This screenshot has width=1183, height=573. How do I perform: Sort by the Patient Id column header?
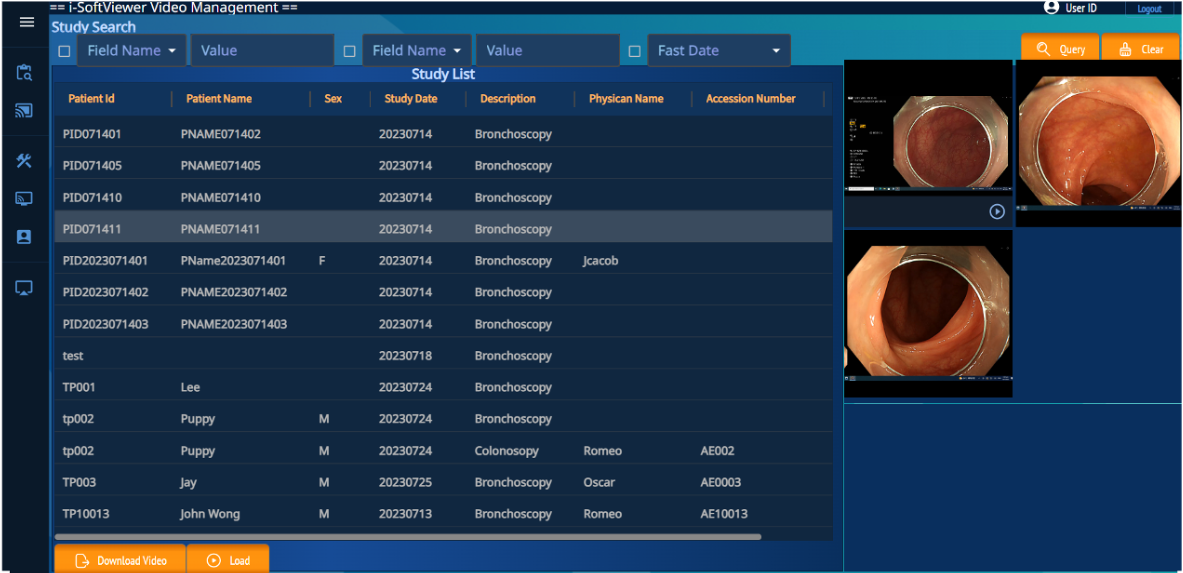point(91,99)
